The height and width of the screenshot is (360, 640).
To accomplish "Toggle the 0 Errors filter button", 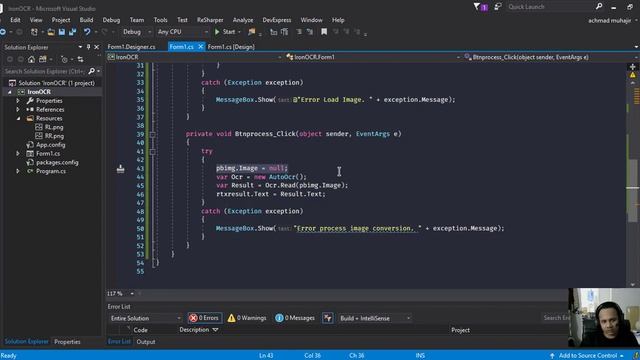I will (205, 318).
